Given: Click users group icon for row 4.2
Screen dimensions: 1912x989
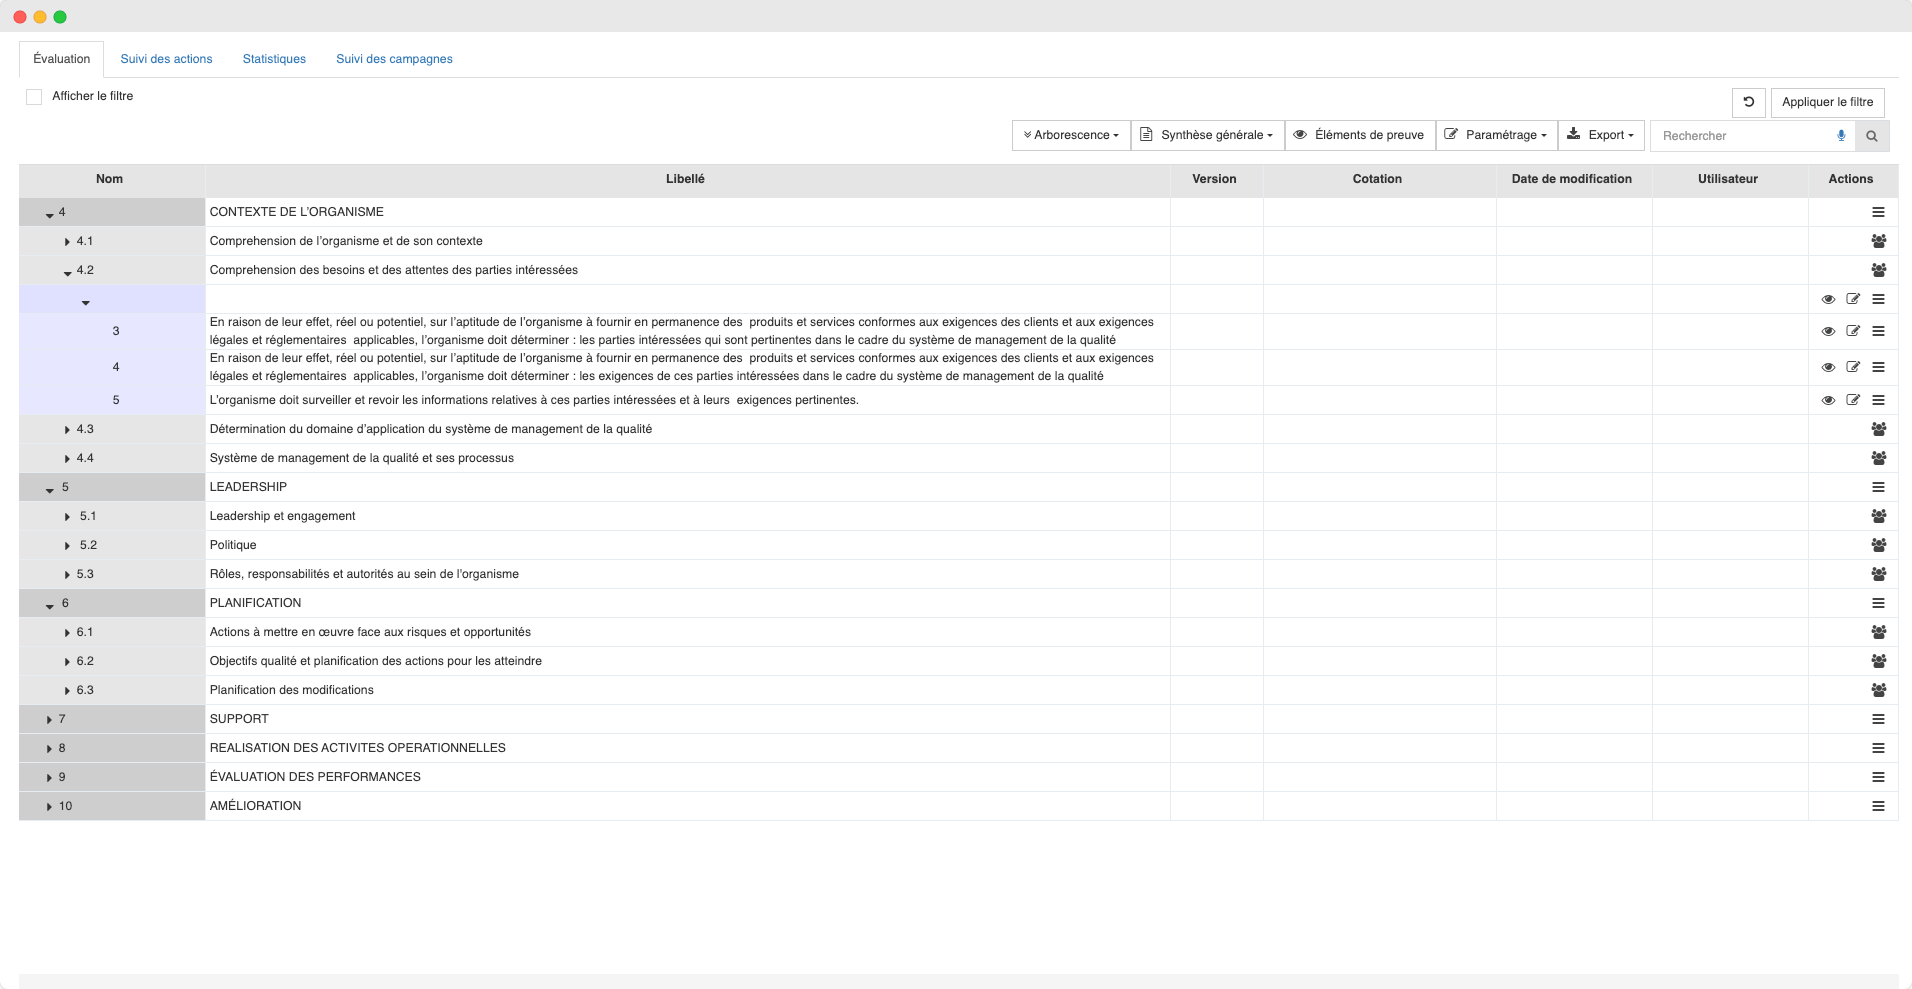Looking at the screenshot, I should pyautogui.click(x=1878, y=270).
